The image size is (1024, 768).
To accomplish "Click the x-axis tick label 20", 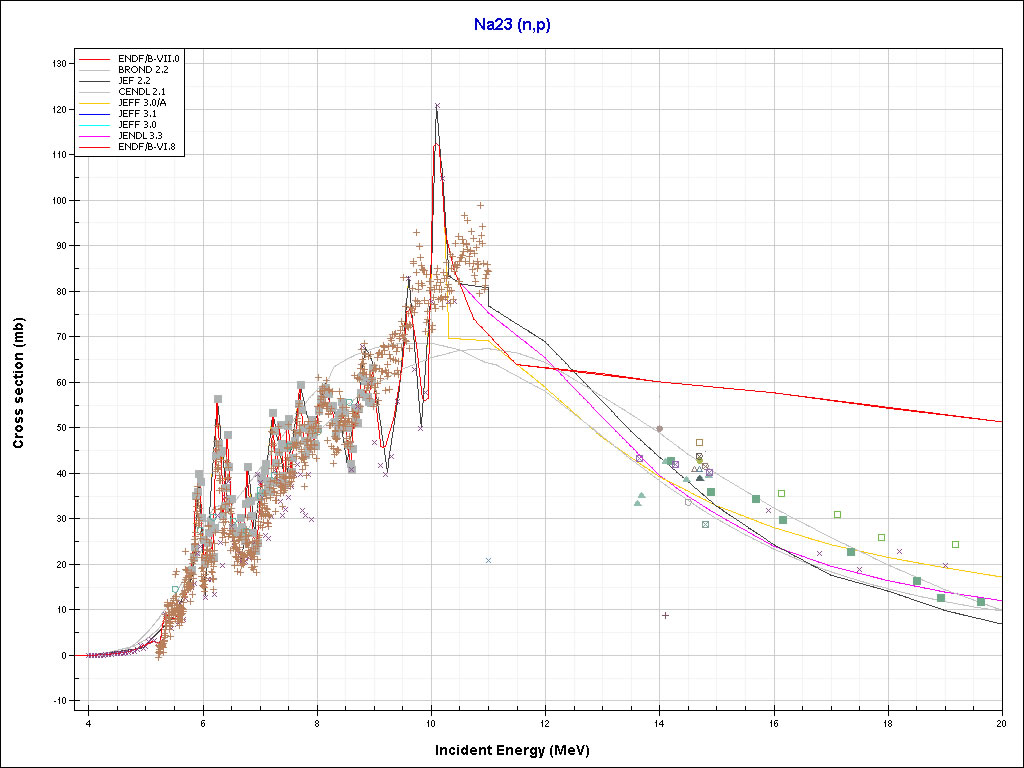I will (1001, 722).
